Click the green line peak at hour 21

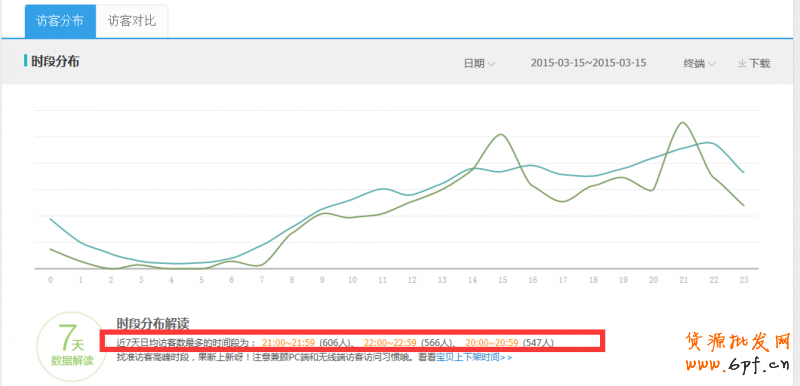click(x=682, y=122)
